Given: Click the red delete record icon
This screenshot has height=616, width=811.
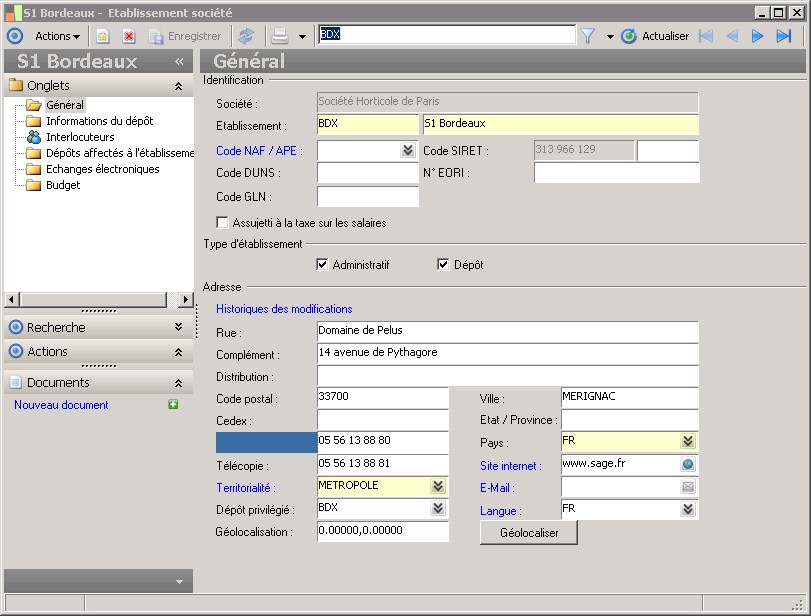Looking at the screenshot, I should tap(129, 36).
